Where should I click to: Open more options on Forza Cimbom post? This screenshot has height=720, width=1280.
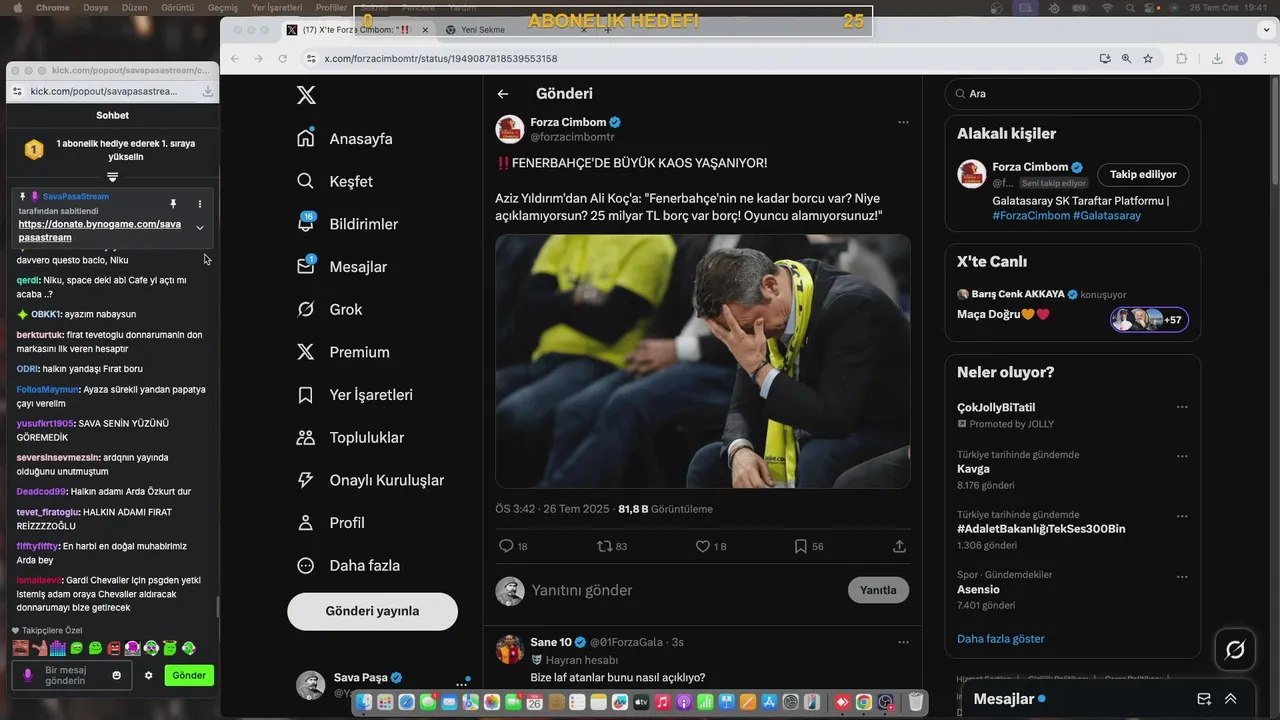coord(903,122)
